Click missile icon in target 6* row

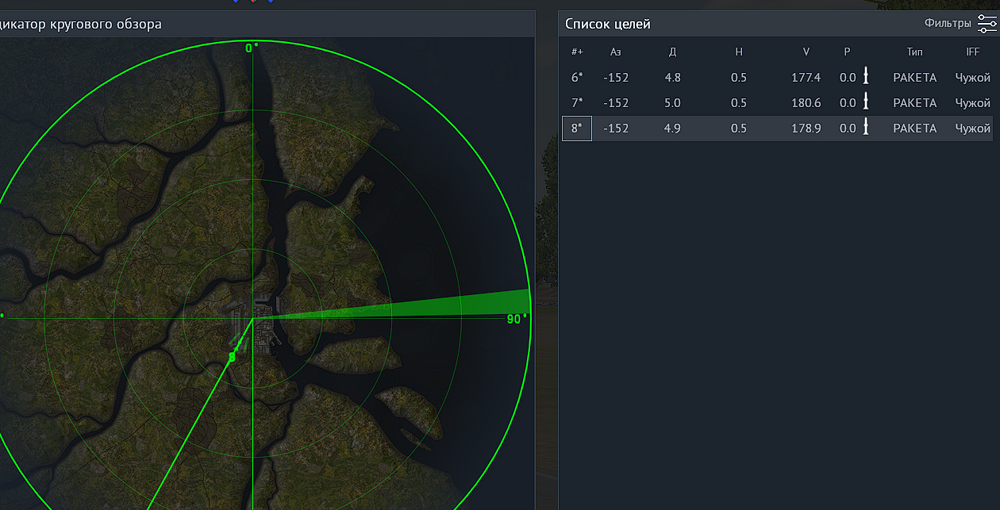click(x=866, y=77)
